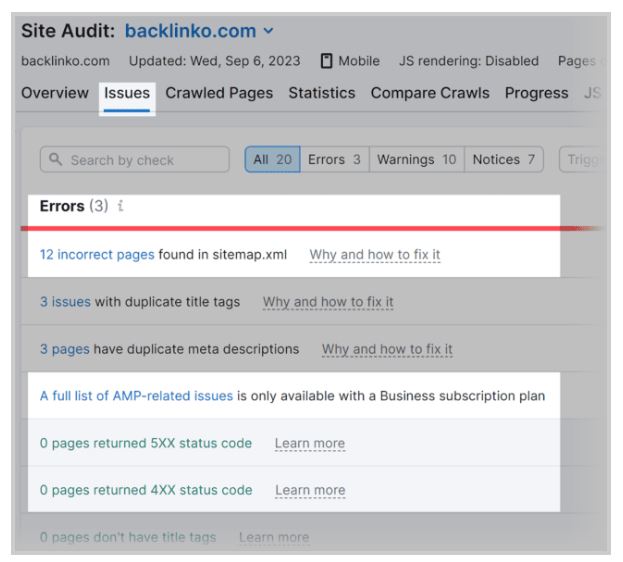Open A full list of AMP-related issues
This screenshot has height=562, width=623.
click(136, 396)
